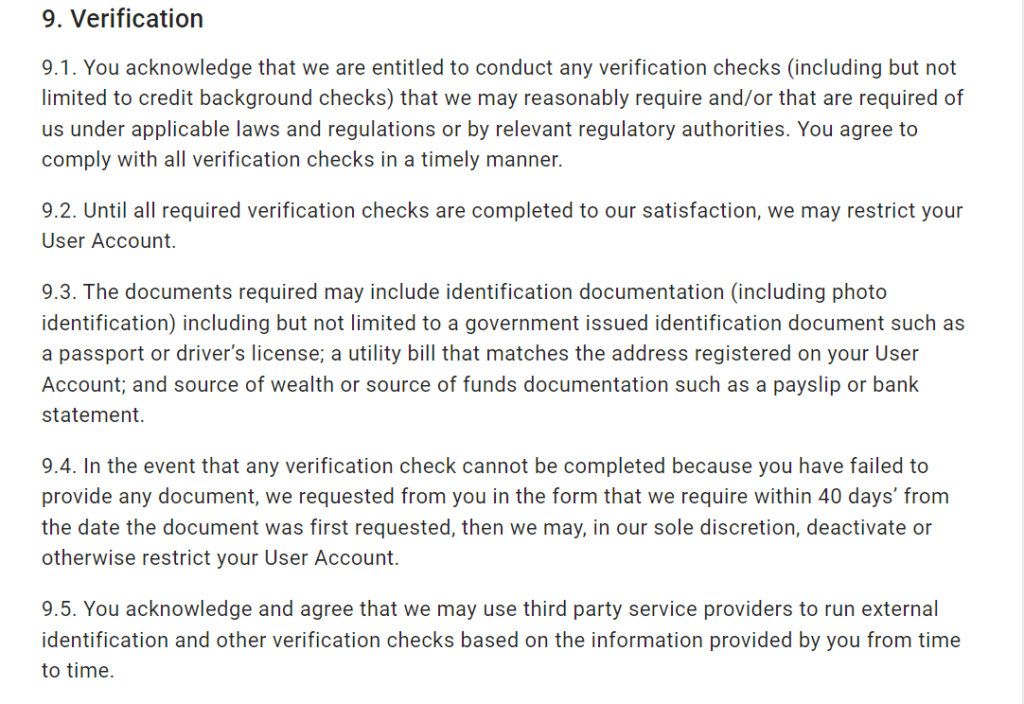1024x704 pixels.
Task: Click "User Account" ending clause 9.2
Action: (x=106, y=241)
